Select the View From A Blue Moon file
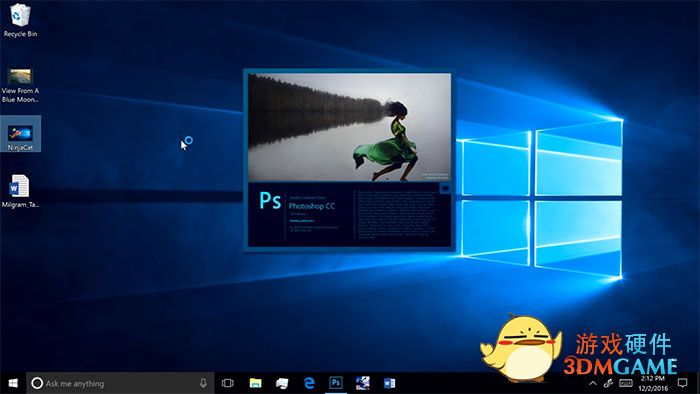Image resolution: width=700 pixels, height=394 pixels. point(20,85)
